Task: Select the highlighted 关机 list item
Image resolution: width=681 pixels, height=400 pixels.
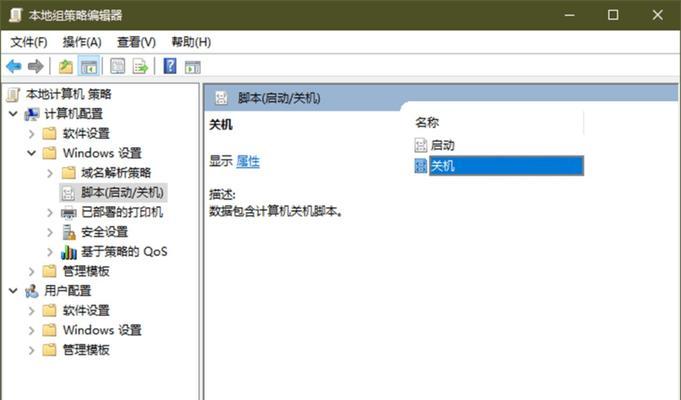Action: (x=506, y=165)
